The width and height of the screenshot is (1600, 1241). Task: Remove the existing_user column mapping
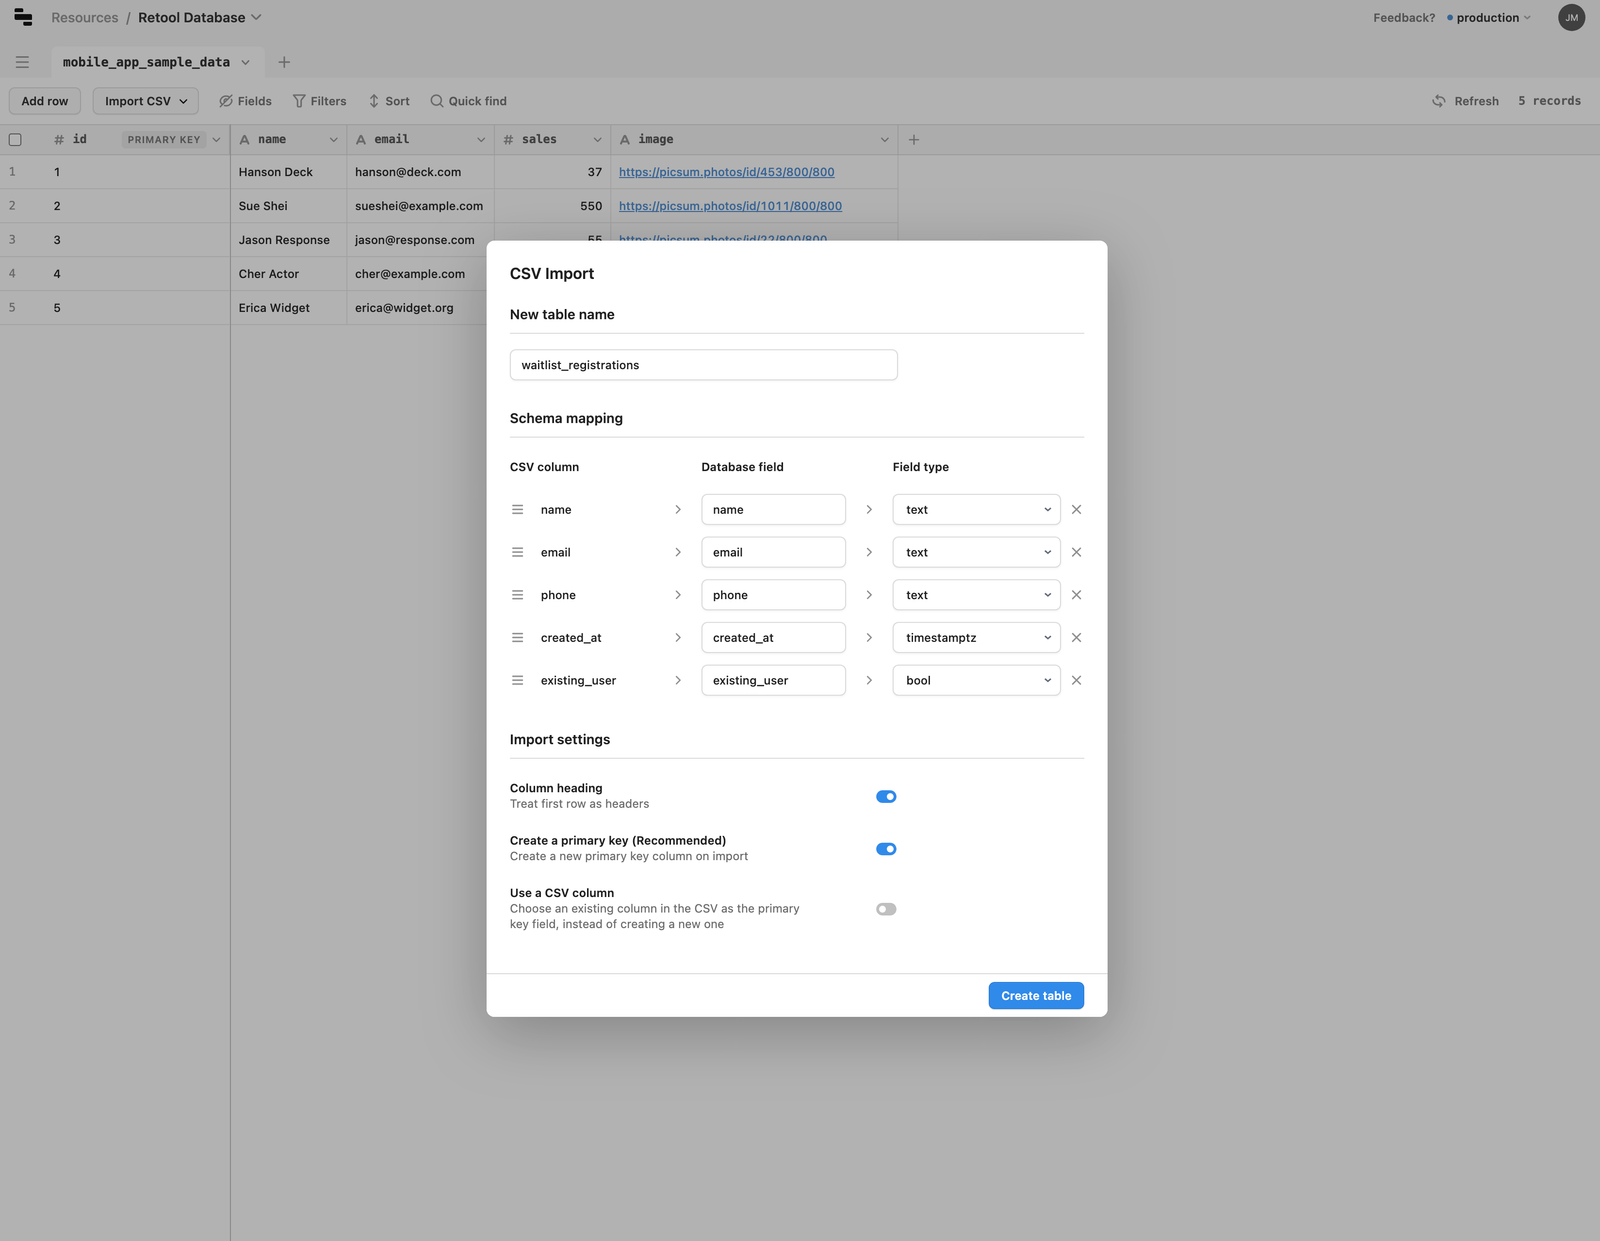(1077, 680)
